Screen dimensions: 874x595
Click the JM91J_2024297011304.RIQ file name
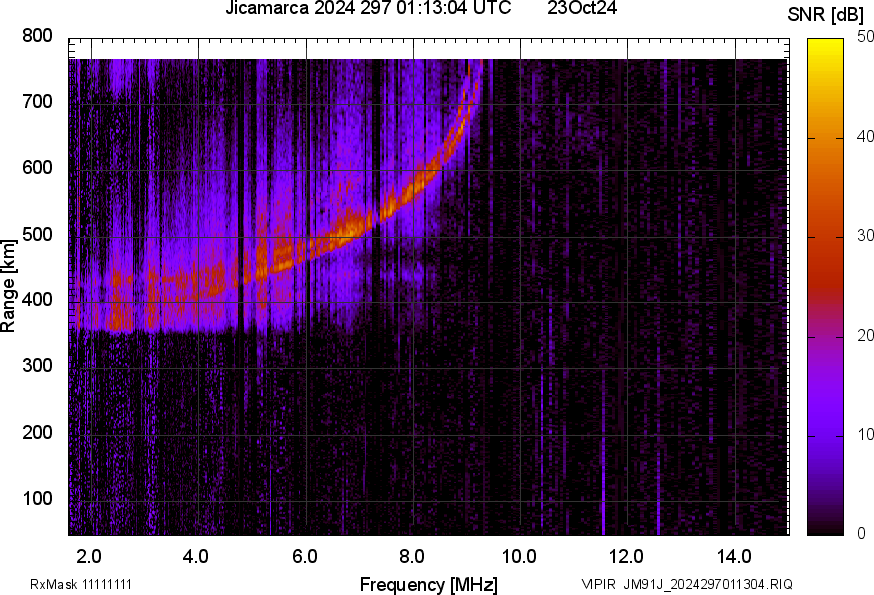click(x=708, y=584)
